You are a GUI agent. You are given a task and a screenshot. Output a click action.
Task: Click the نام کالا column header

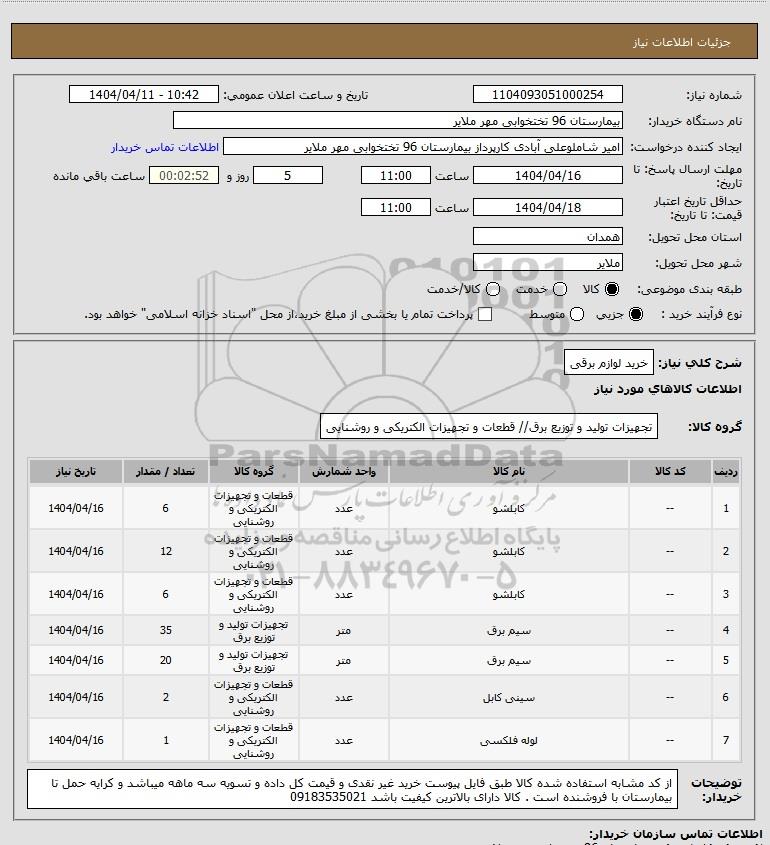pyautogui.click(x=509, y=472)
